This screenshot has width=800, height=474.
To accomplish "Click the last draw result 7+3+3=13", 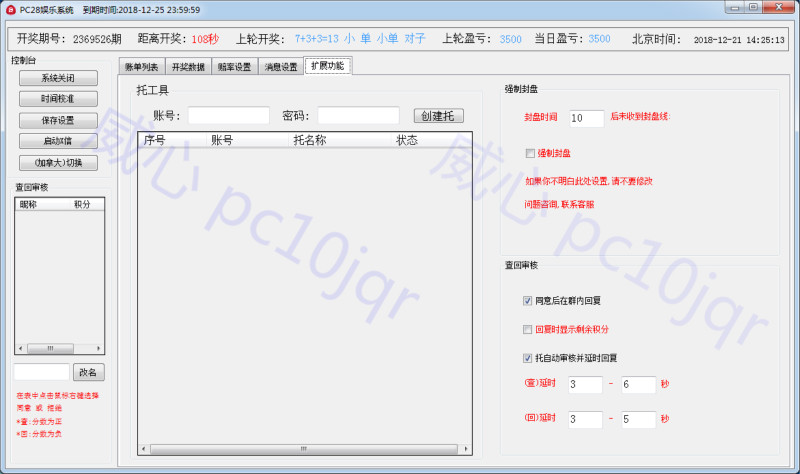I will click(x=316, y=39).
